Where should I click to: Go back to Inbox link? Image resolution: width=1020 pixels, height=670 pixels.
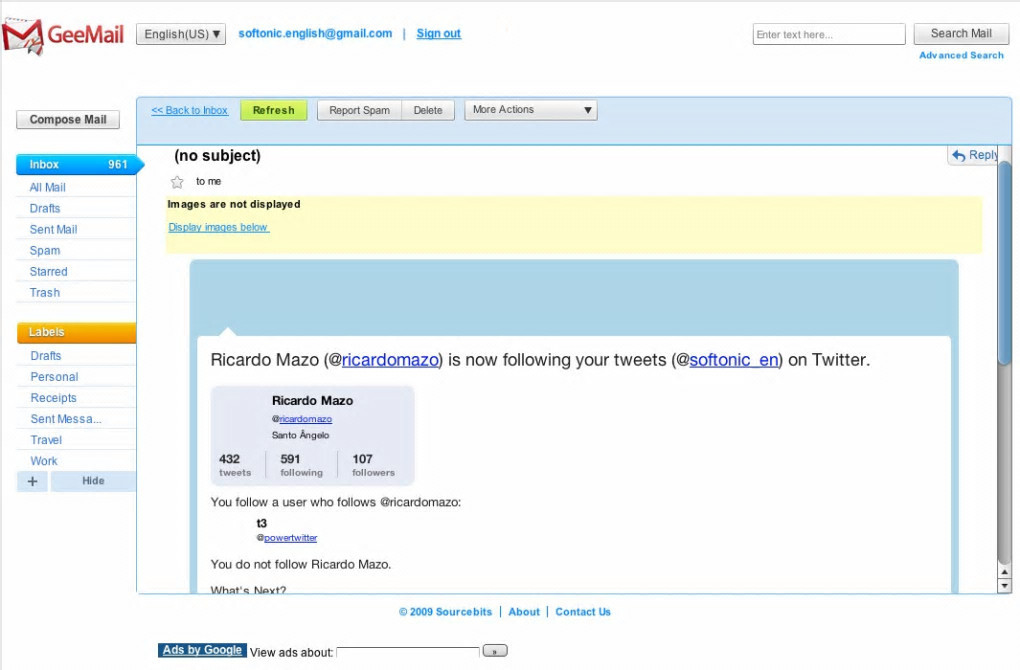(189, 111)
